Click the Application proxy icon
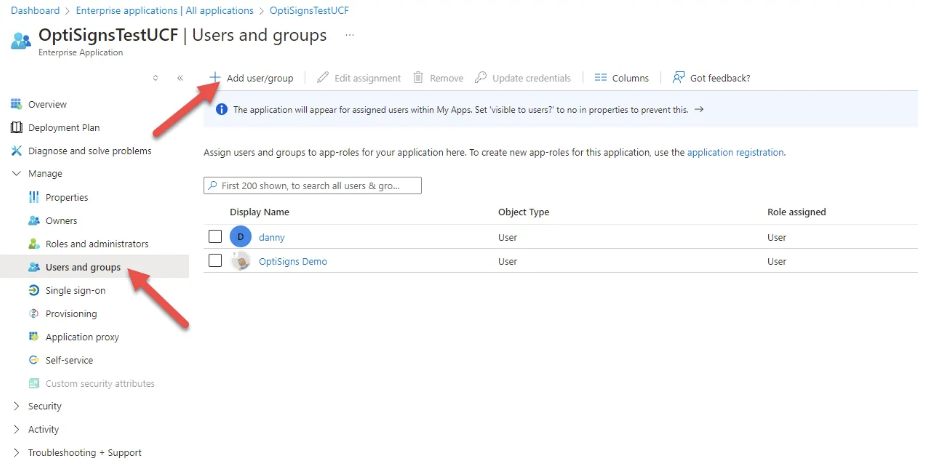 click(34, 337)
